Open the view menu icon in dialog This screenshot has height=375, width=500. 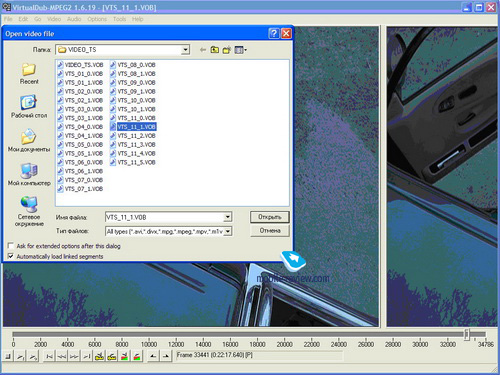[241, 50]
